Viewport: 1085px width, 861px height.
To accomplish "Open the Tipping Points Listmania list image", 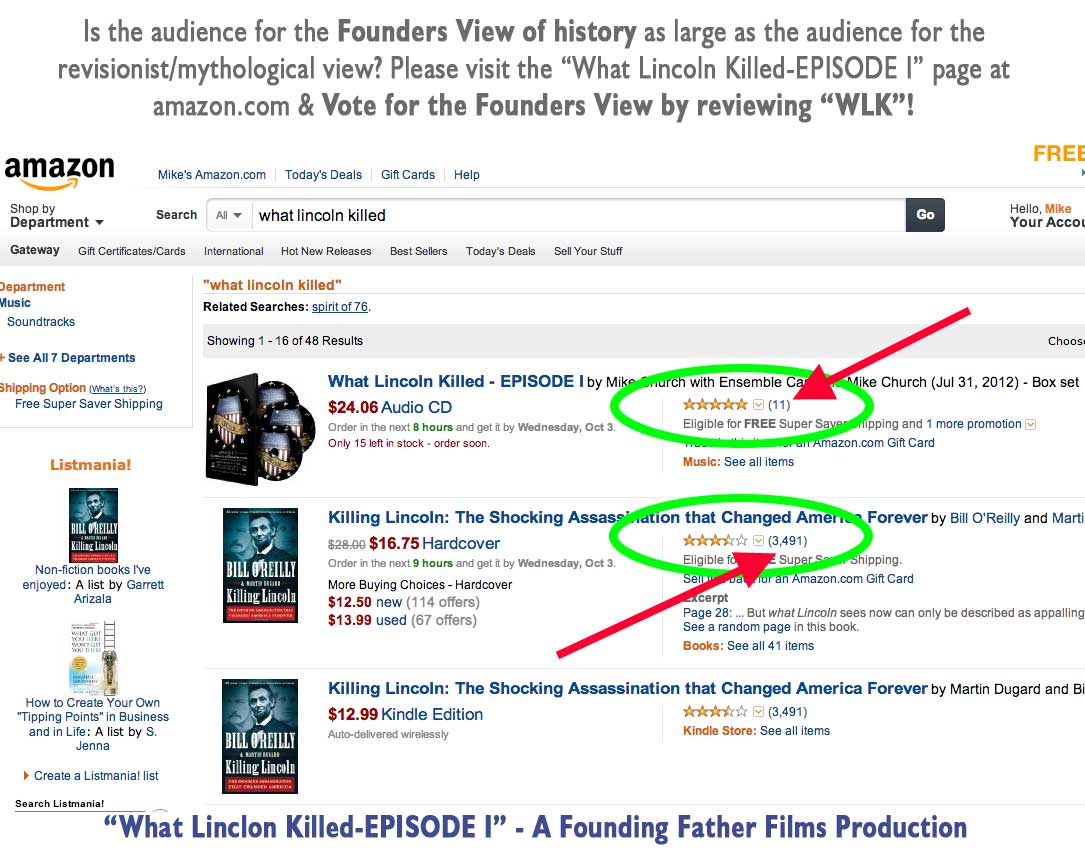I will click(x=93, y=658).
